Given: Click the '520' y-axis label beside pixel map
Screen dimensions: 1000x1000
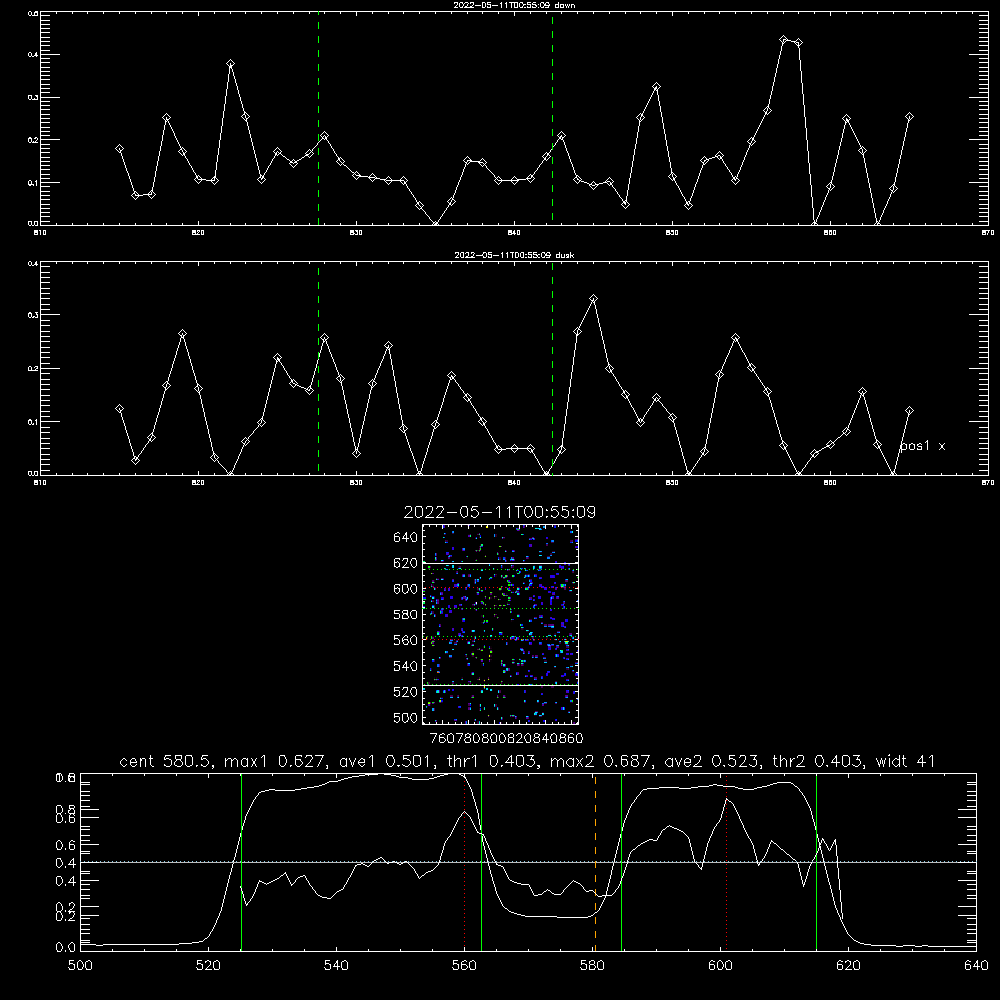Looking at the screenshot, I should click(x=406, y=692).
